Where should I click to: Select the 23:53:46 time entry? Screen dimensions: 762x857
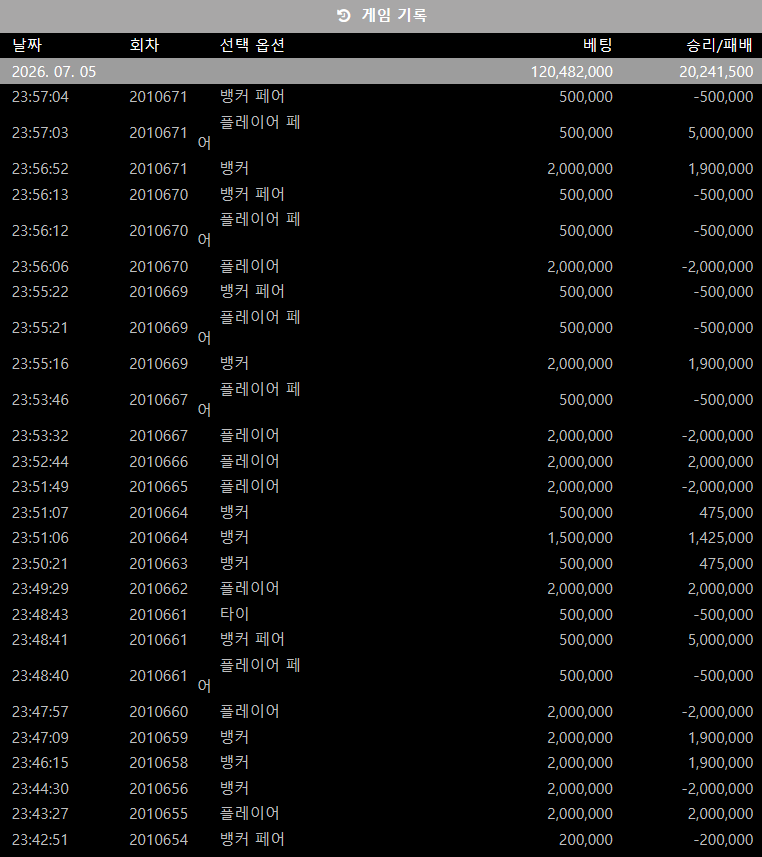click(x=40, y=400)
